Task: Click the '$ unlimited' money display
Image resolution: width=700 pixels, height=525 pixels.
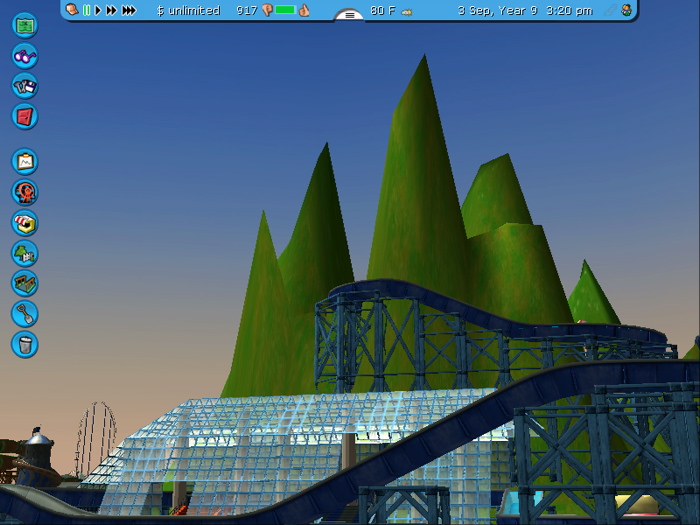Action: tap(188, 10)
